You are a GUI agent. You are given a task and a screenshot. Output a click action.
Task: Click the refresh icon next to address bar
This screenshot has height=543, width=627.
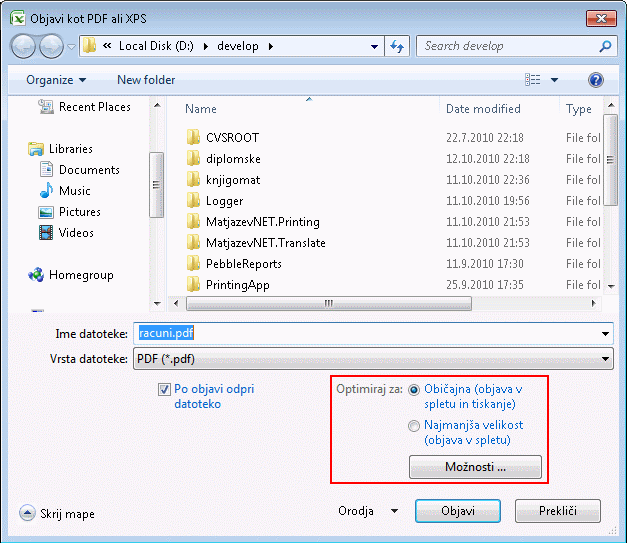pyautogui.click(x=397, y=46)
